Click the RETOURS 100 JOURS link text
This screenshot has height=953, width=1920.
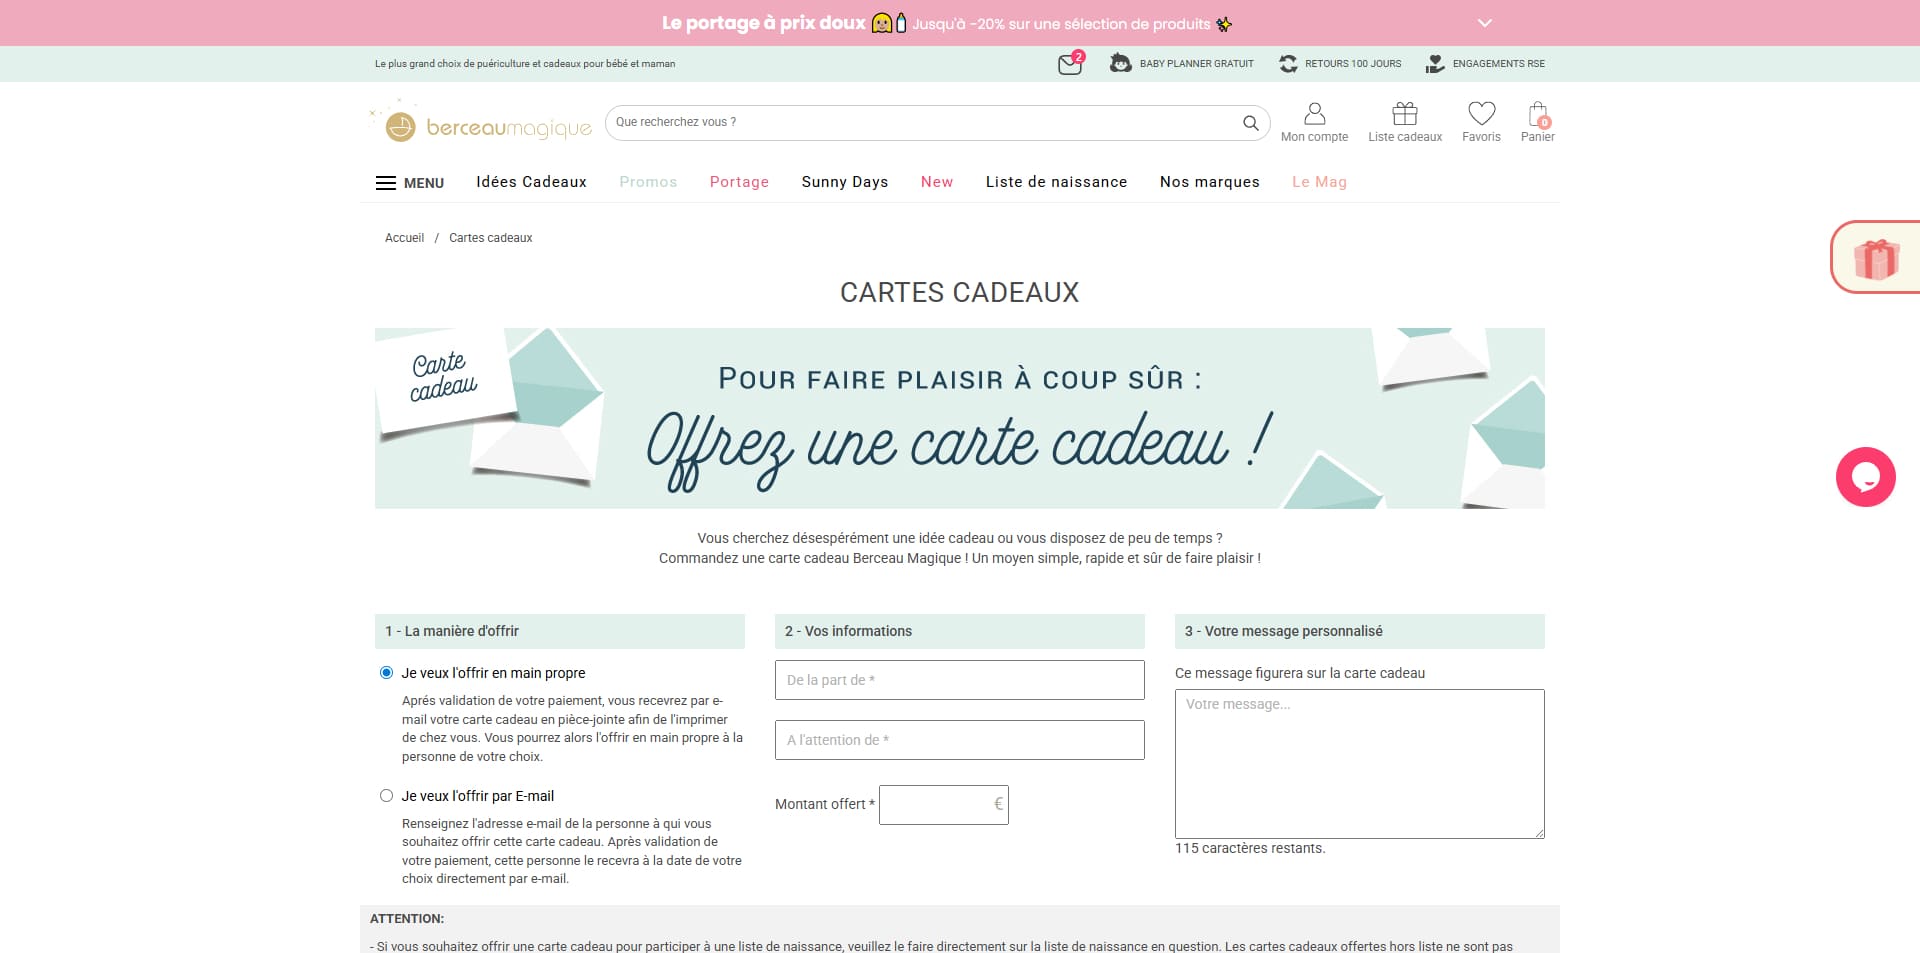click(x=1353, y=64)
